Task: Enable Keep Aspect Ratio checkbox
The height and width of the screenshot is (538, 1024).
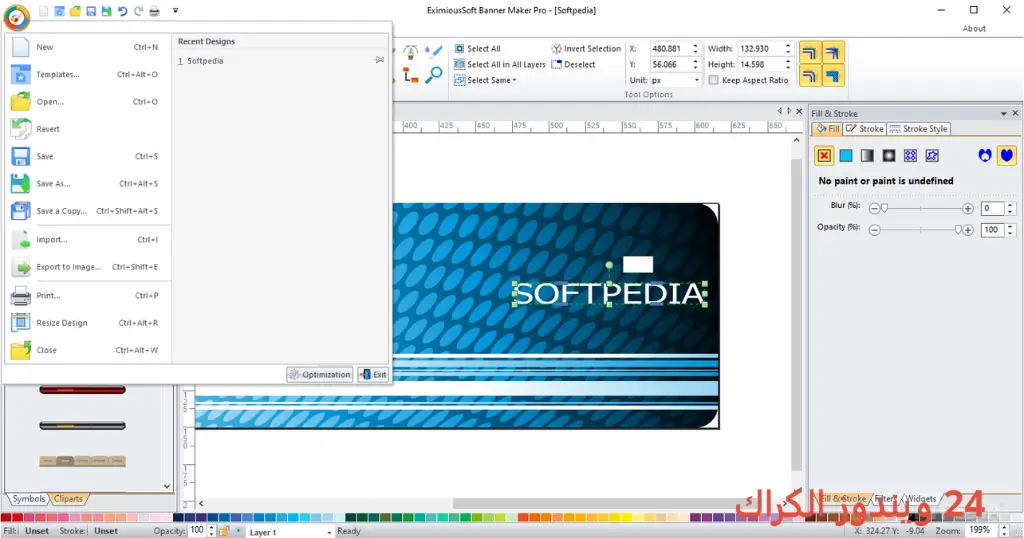Action: click(x=713, y=80)
